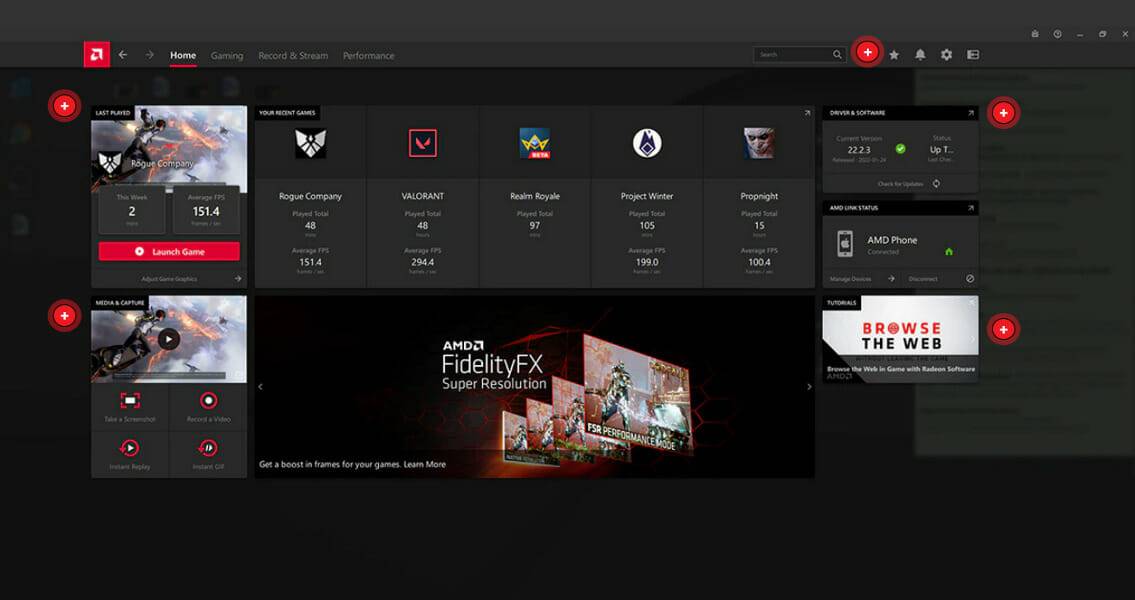1135x600 pixels.
Task: Open Manage Devices
Action: 851,279
